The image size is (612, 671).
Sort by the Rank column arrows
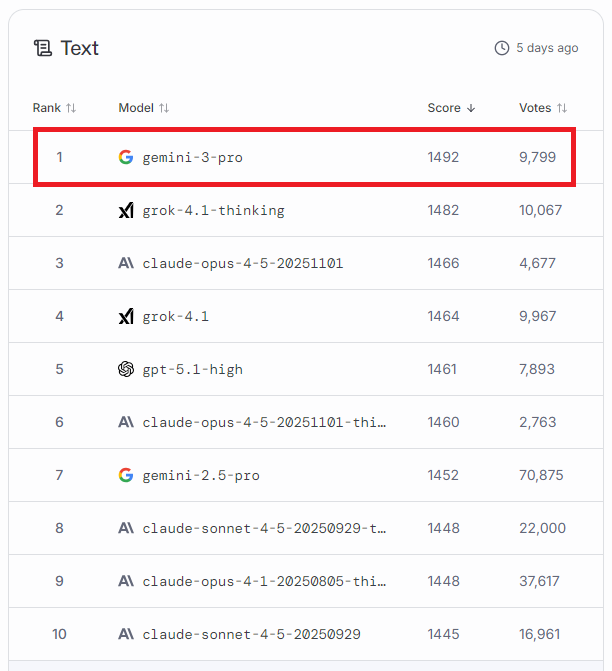[x=71, y=108]
